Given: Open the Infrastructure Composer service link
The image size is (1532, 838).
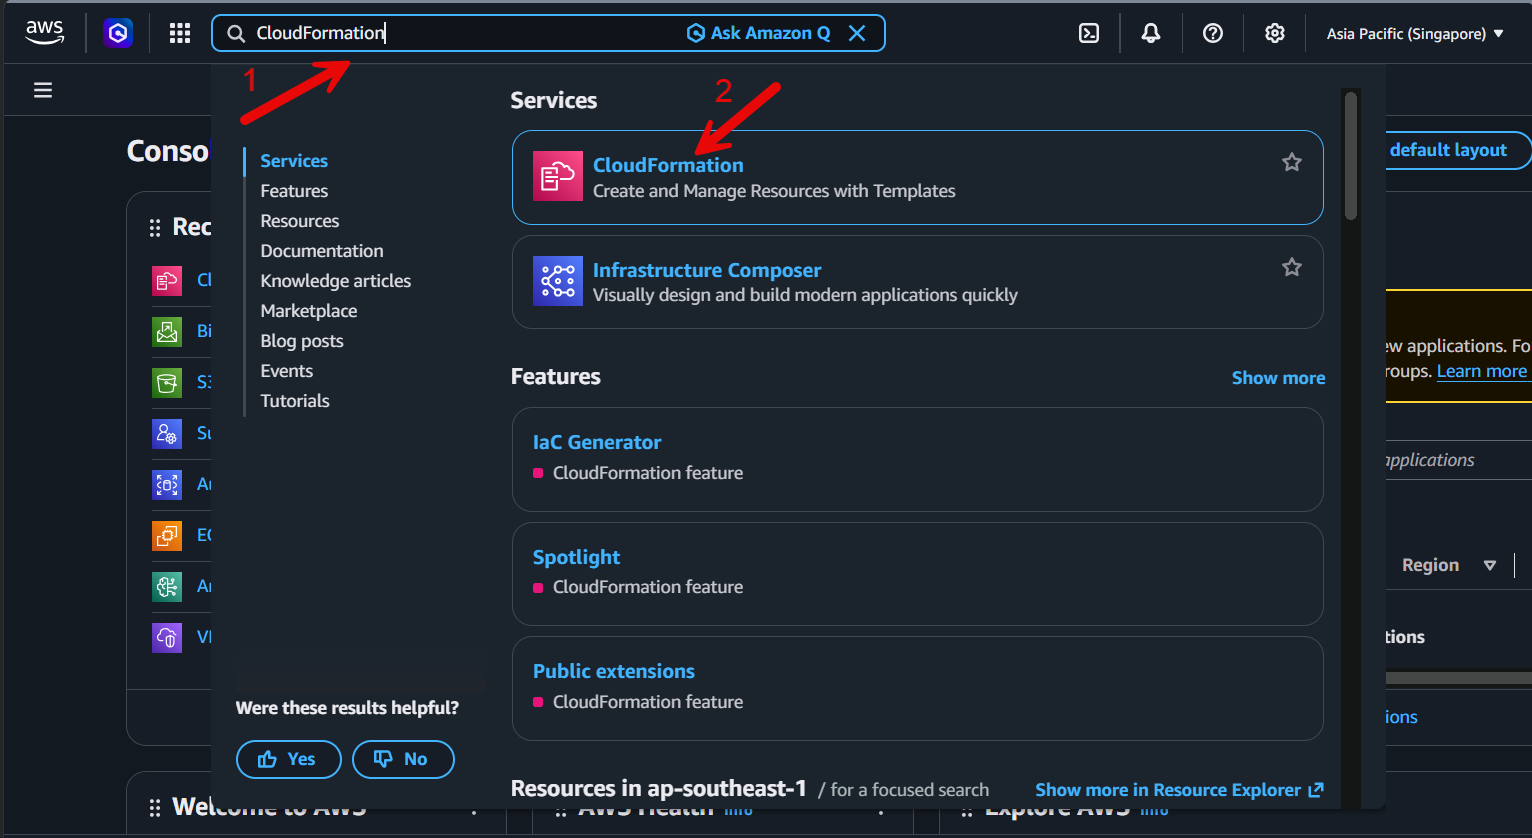Looking at the screenshot, I should click(x=707, y=270).
